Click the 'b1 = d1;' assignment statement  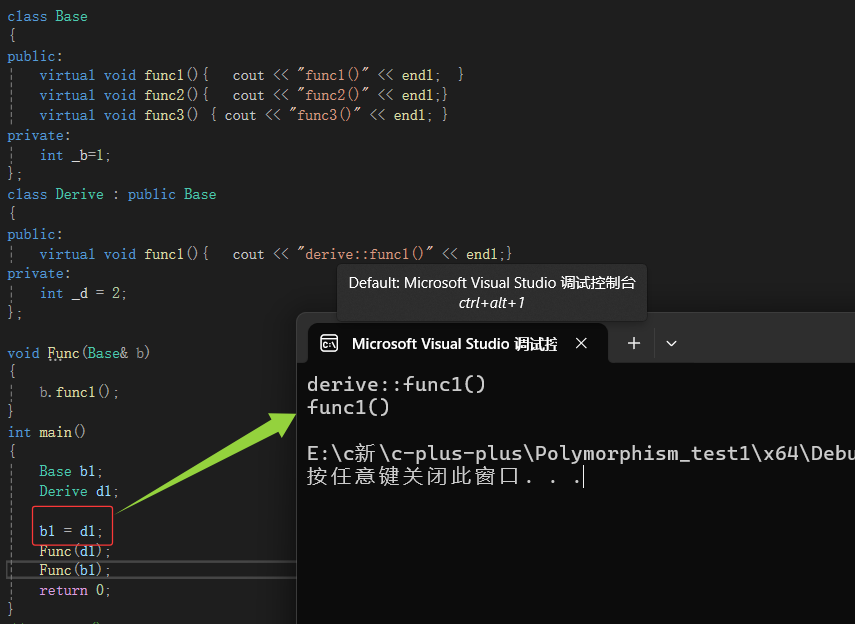point(71,531)
